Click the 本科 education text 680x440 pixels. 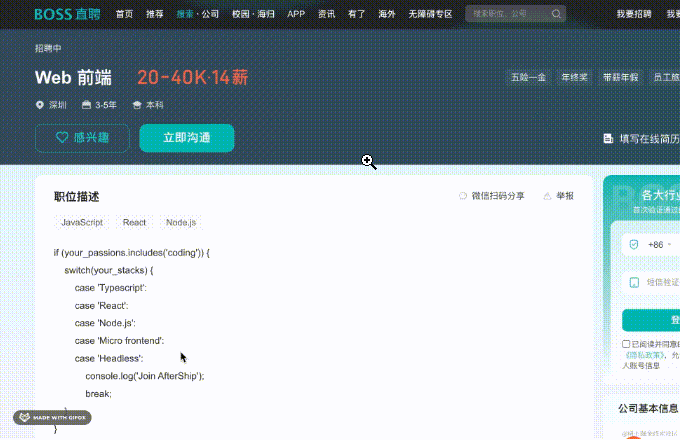point(155,105)
